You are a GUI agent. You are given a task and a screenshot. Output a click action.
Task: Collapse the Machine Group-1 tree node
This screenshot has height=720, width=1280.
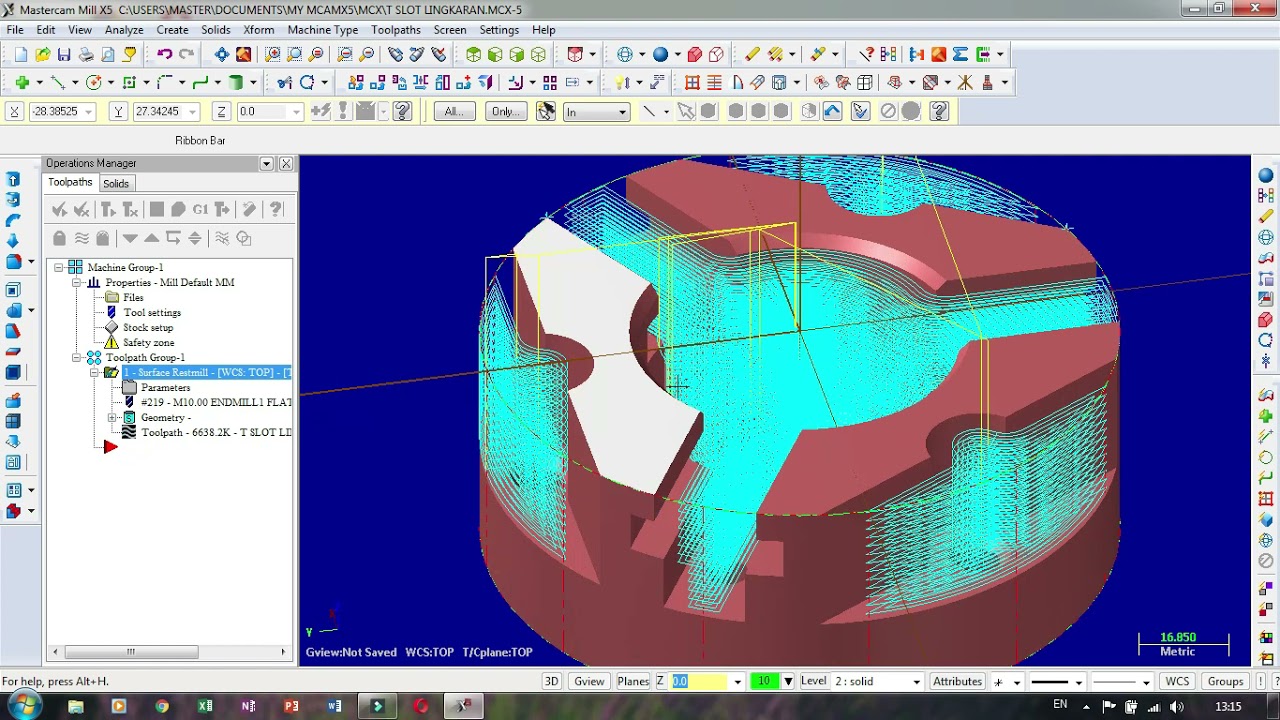(59, 267)
